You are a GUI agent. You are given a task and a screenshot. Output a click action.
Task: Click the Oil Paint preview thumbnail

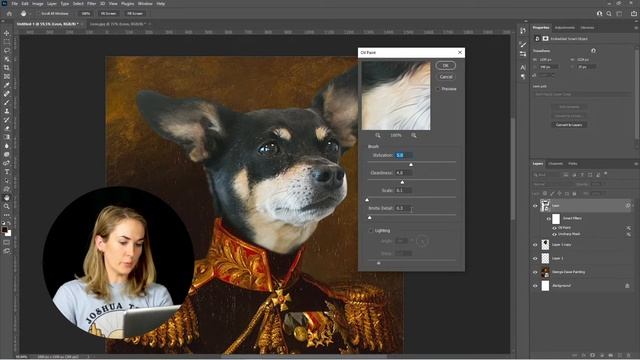396,96
